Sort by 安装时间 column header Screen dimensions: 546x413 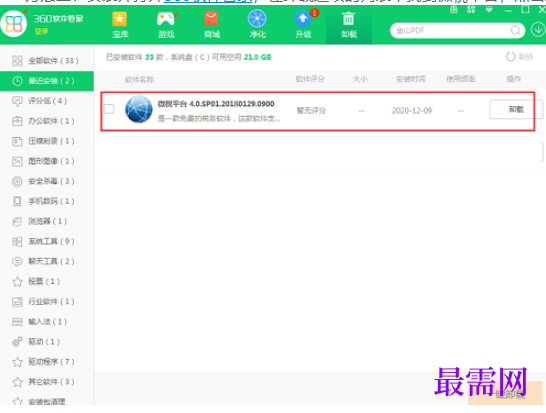pos(410,79)
